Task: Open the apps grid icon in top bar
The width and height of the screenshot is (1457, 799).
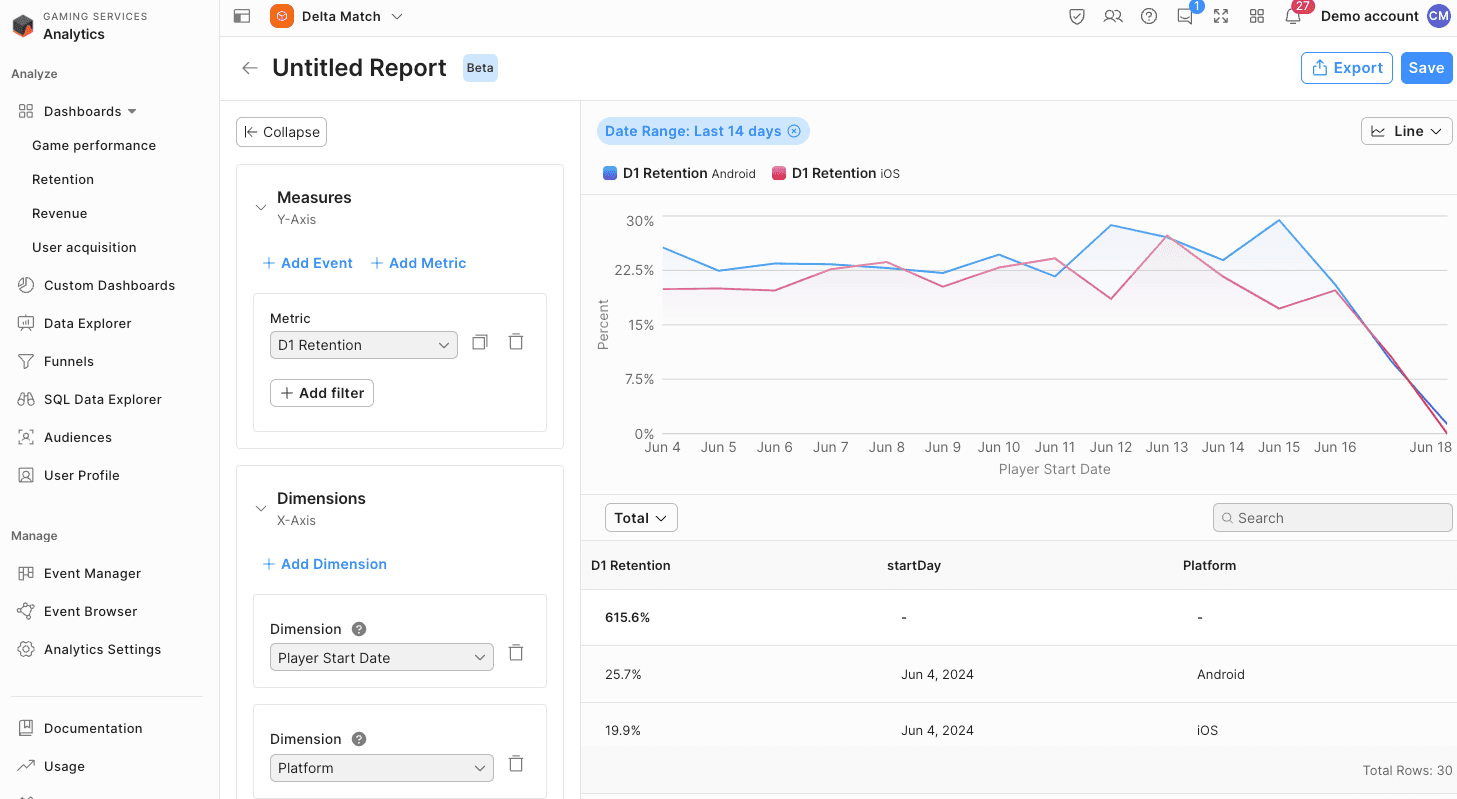Action: [1257, 17]
